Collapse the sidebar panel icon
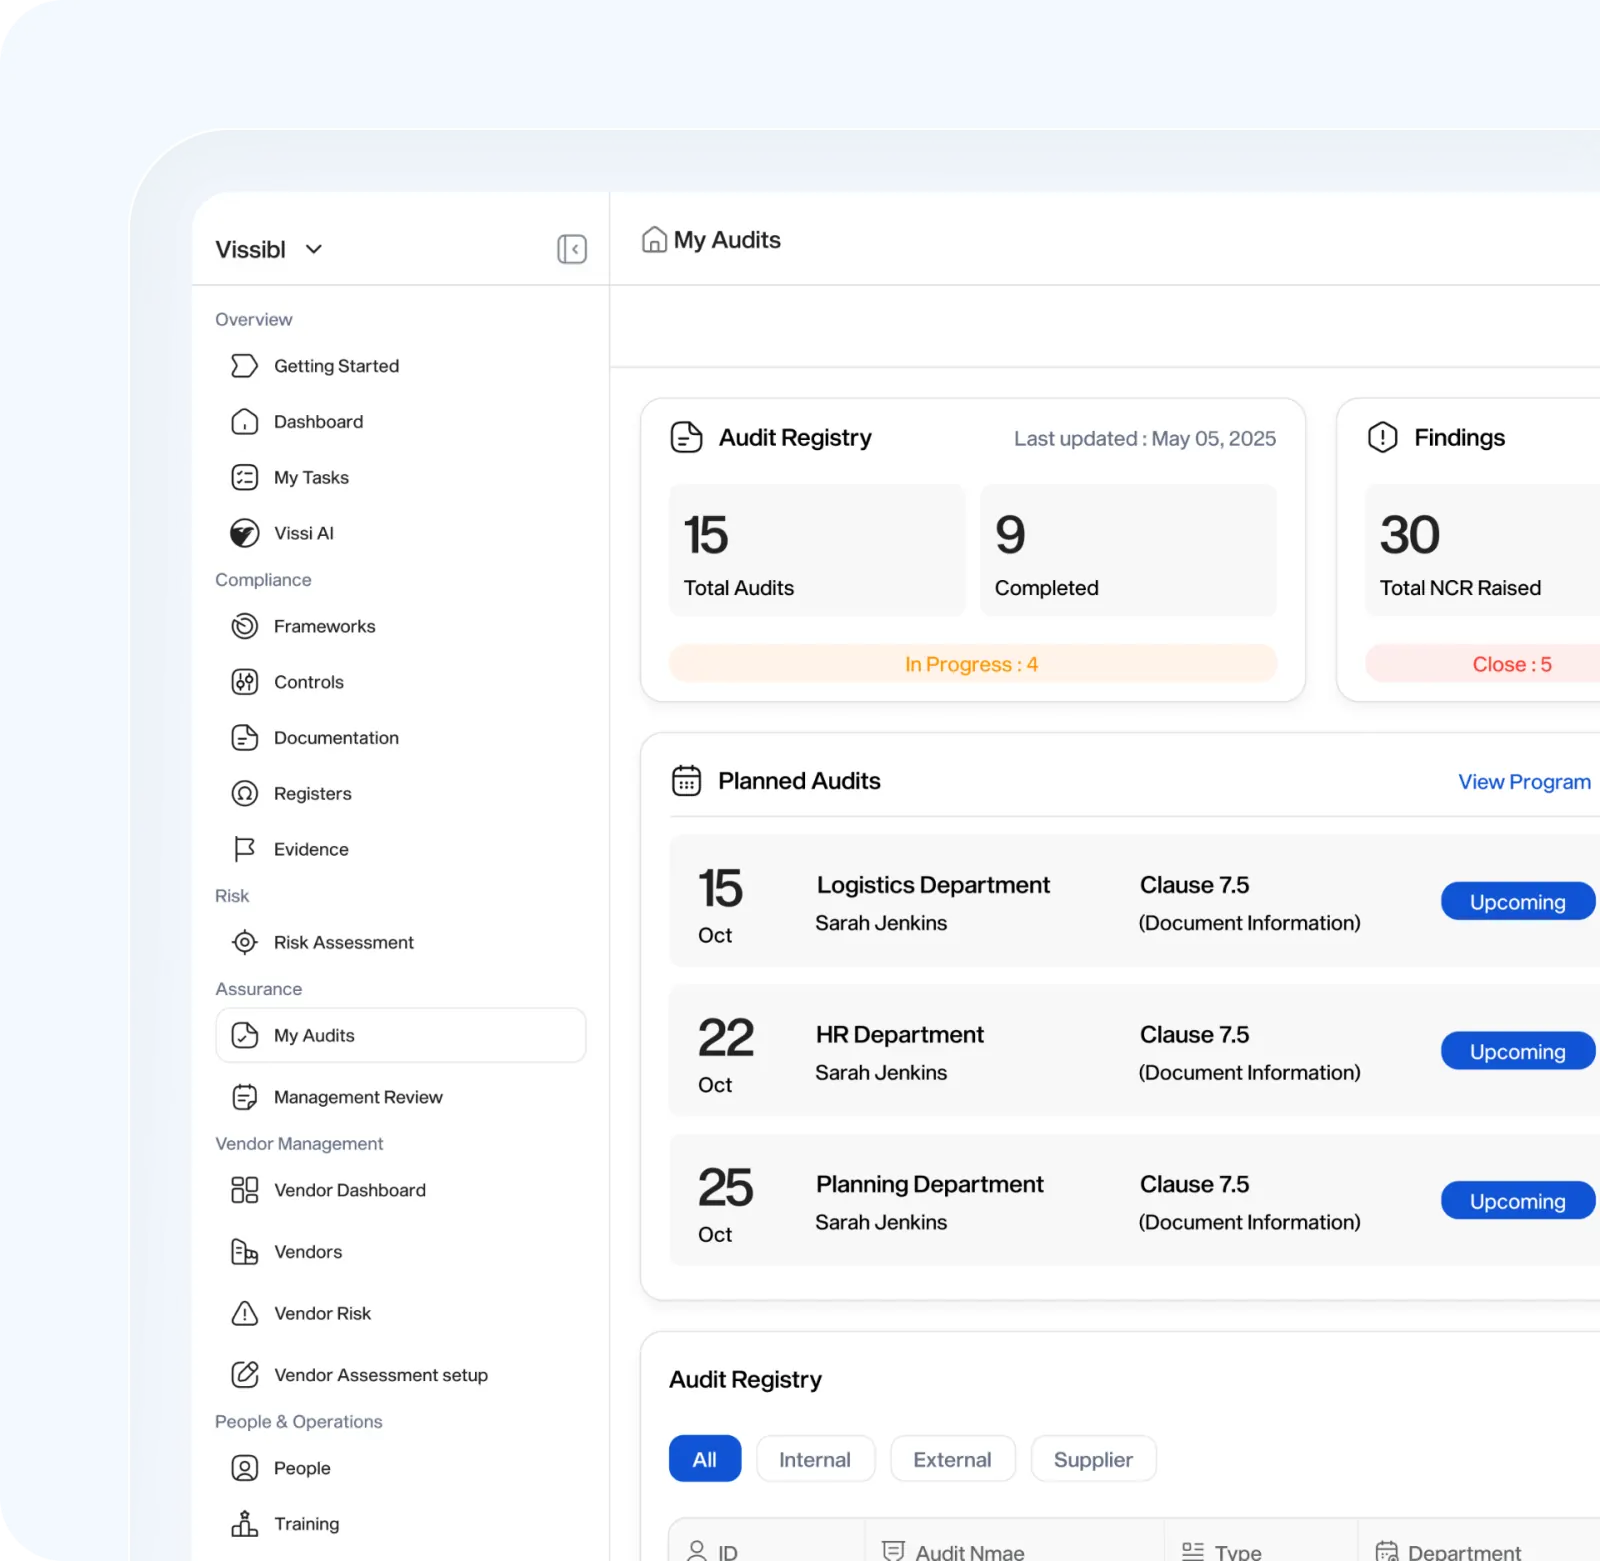This screenshot has width=1600, height=1561. click(x=572, y=249)
